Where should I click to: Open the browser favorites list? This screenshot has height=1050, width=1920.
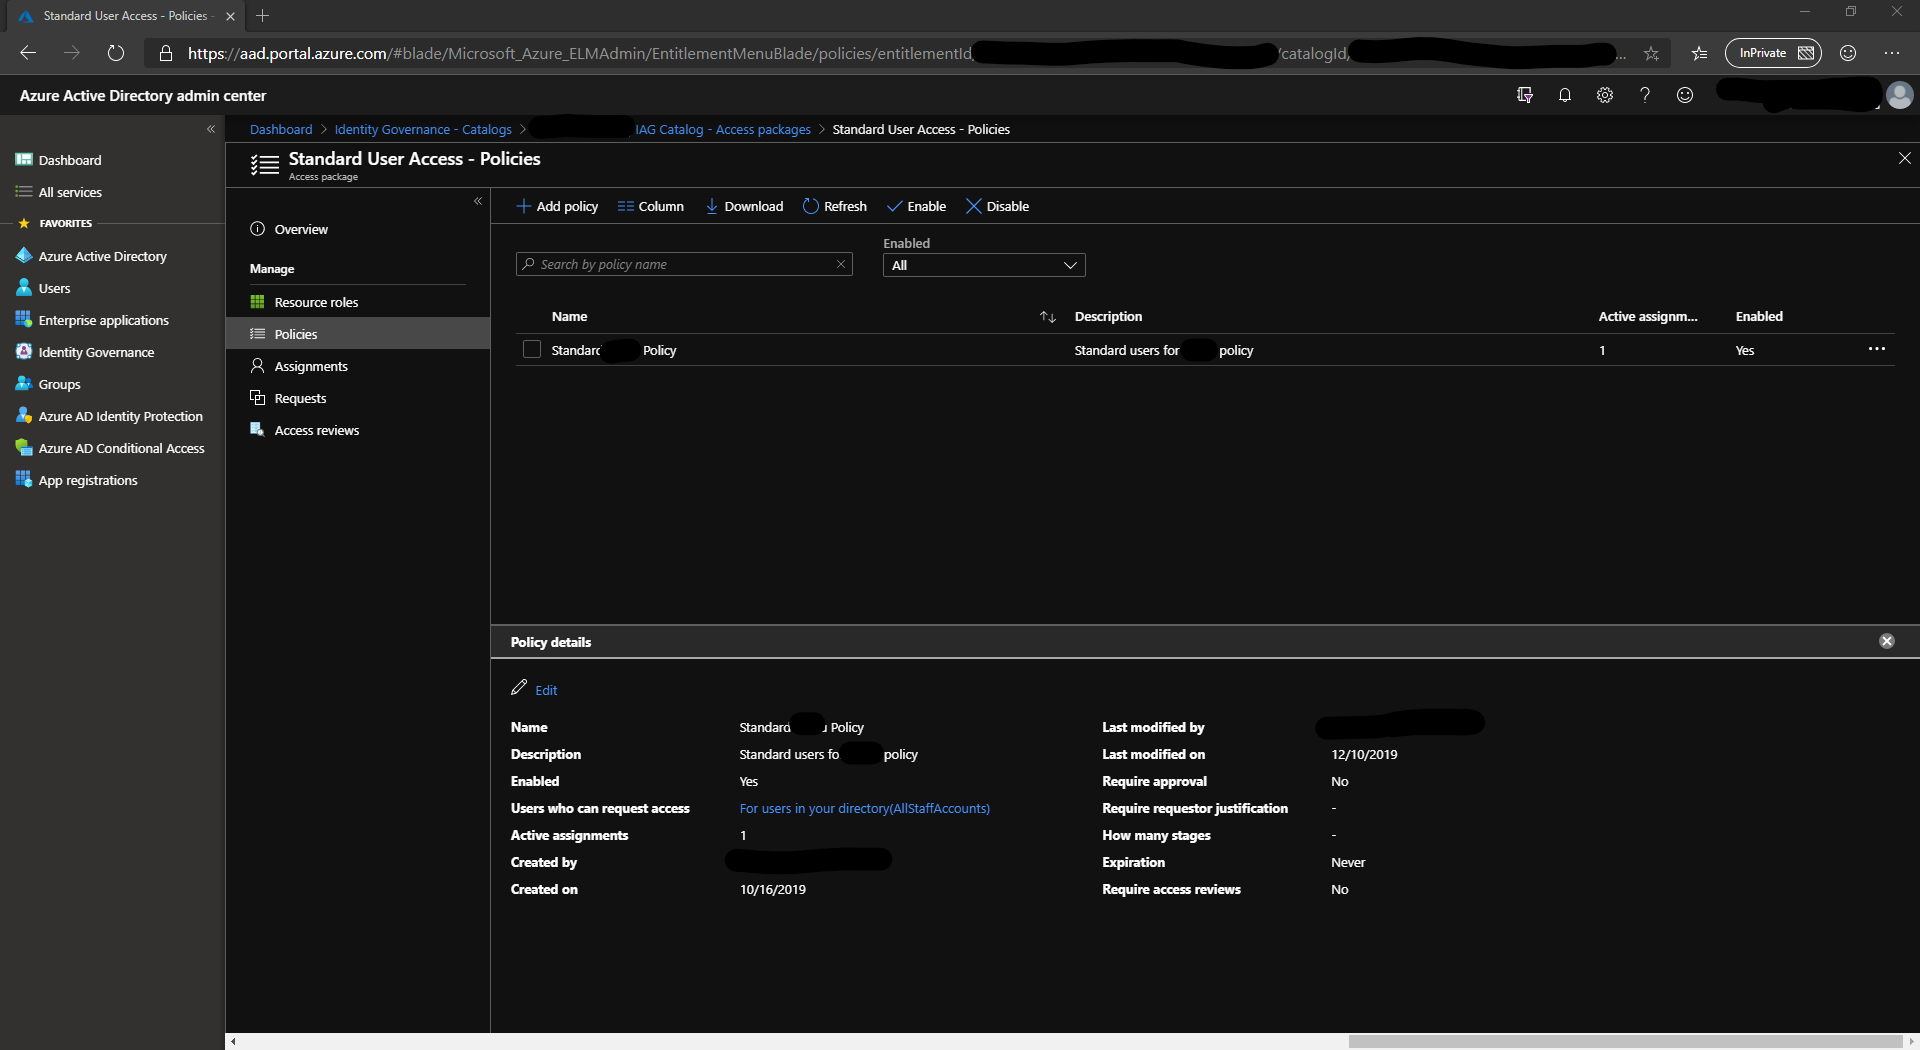(x=1699, y=53)
